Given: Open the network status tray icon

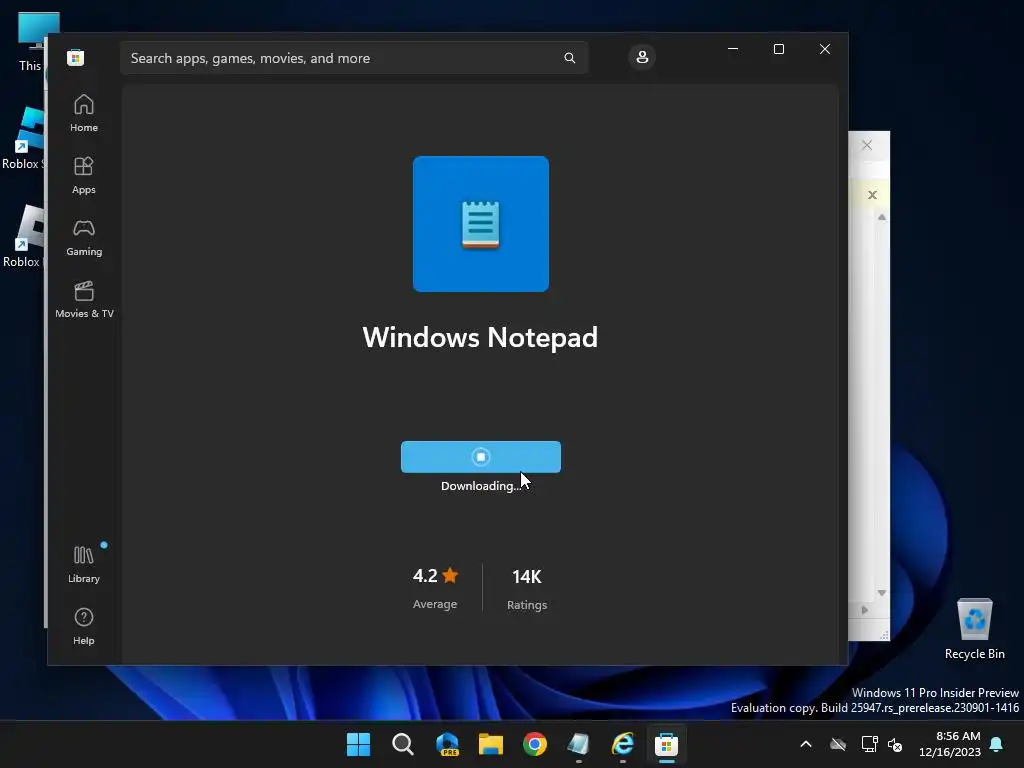Looking at the screenshot, I should [x=869, y=744].
